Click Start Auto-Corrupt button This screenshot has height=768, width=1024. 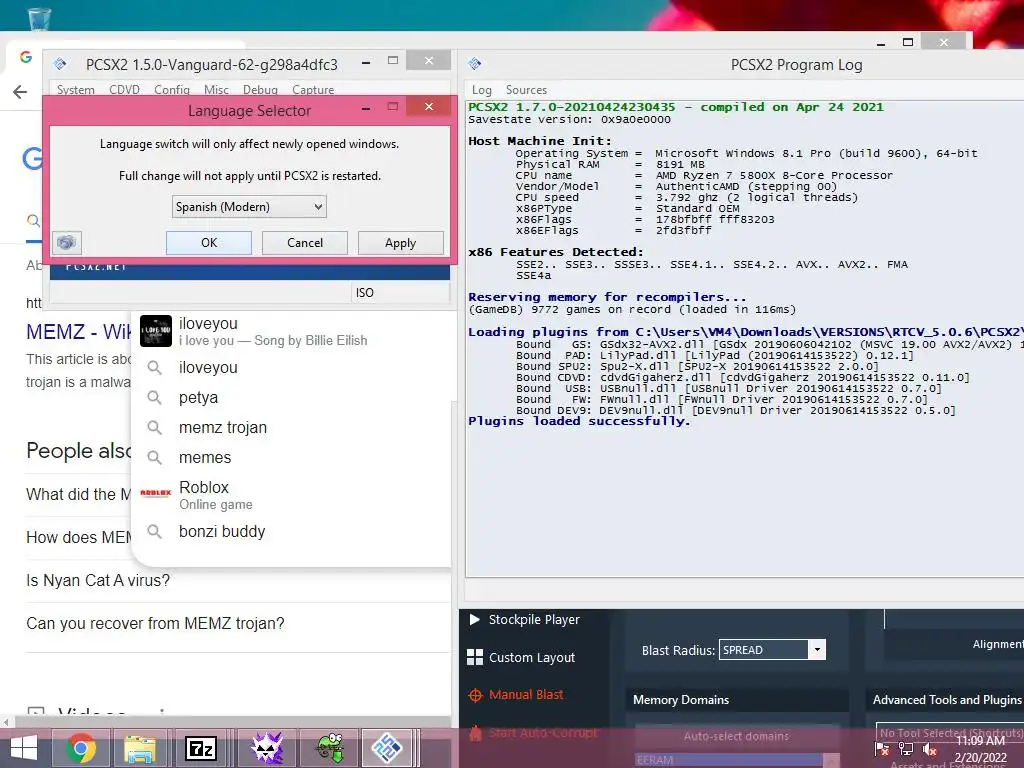[543, 733]
